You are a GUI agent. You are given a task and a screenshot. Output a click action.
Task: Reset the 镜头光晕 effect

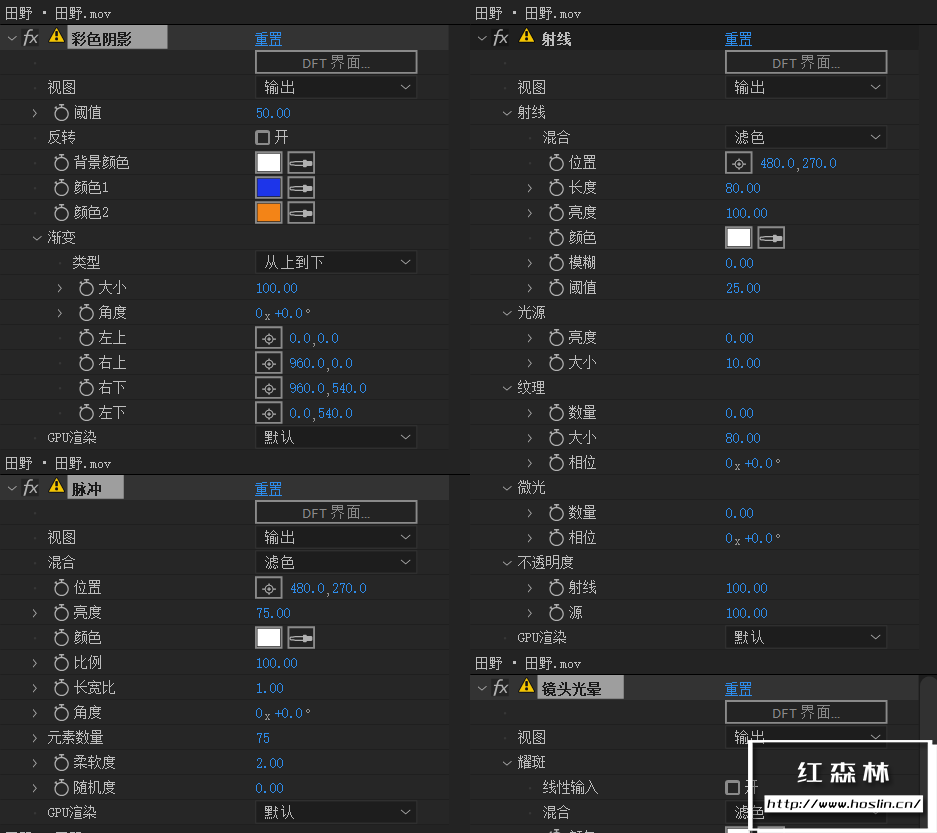coord(738,689)
